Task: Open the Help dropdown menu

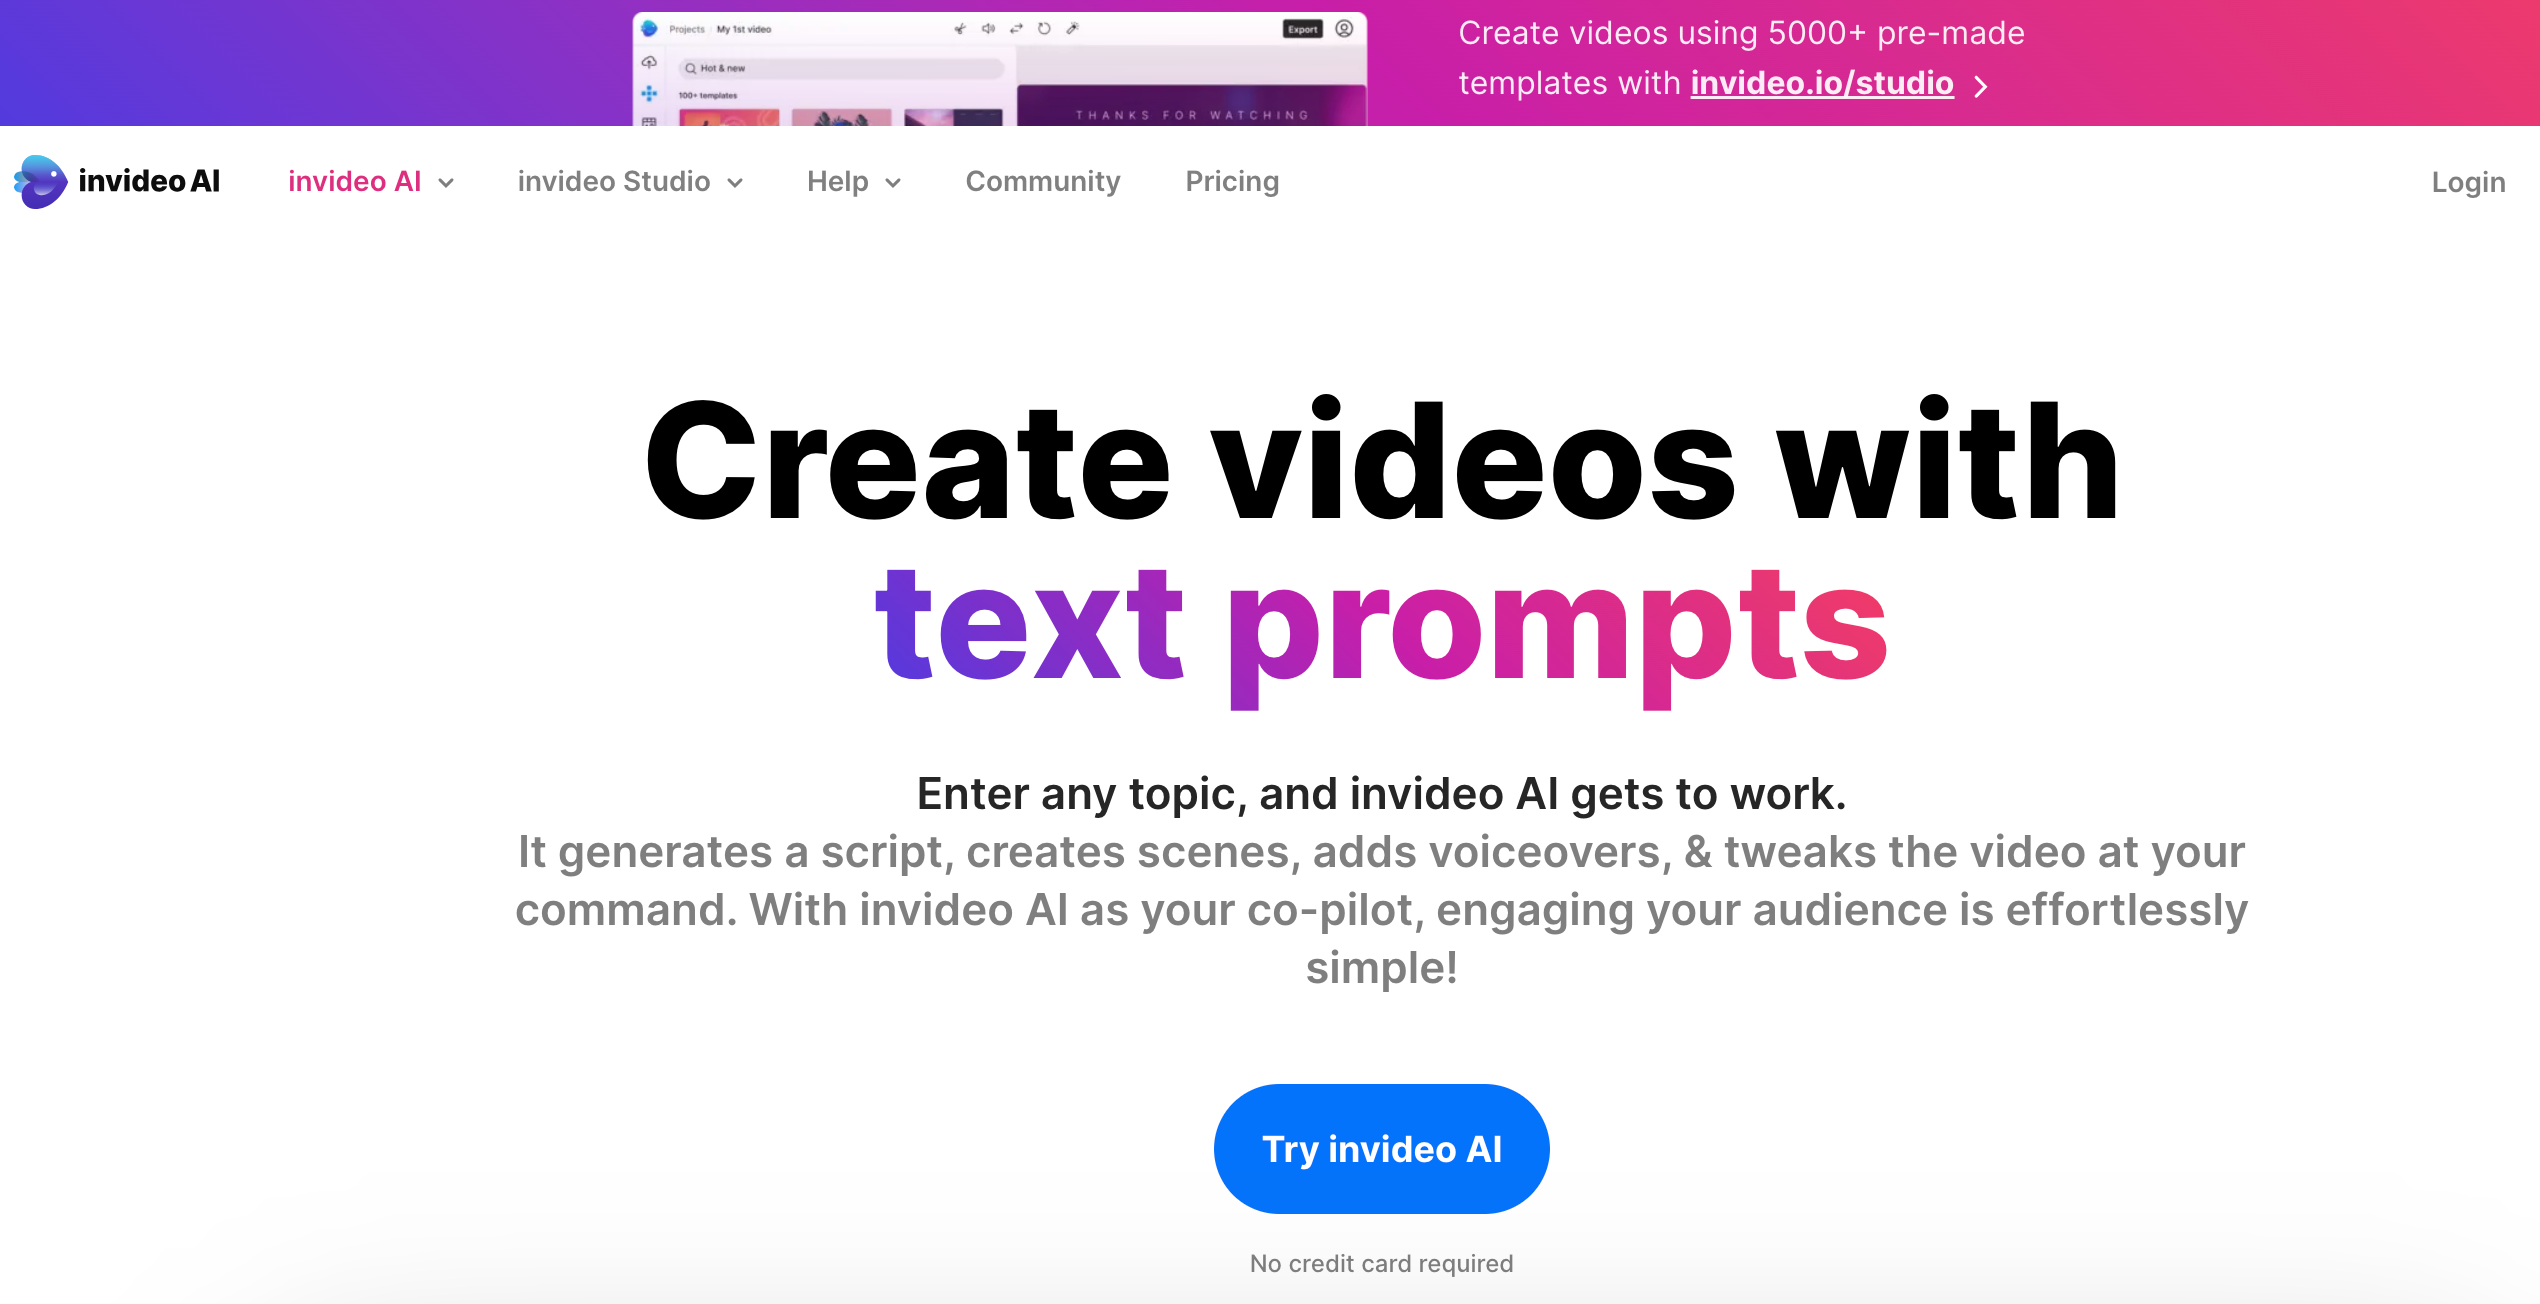Action: (853, 180)
